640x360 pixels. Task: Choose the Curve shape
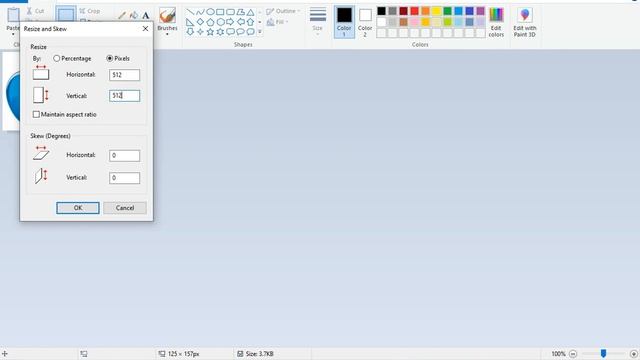[x=200, y=12]
